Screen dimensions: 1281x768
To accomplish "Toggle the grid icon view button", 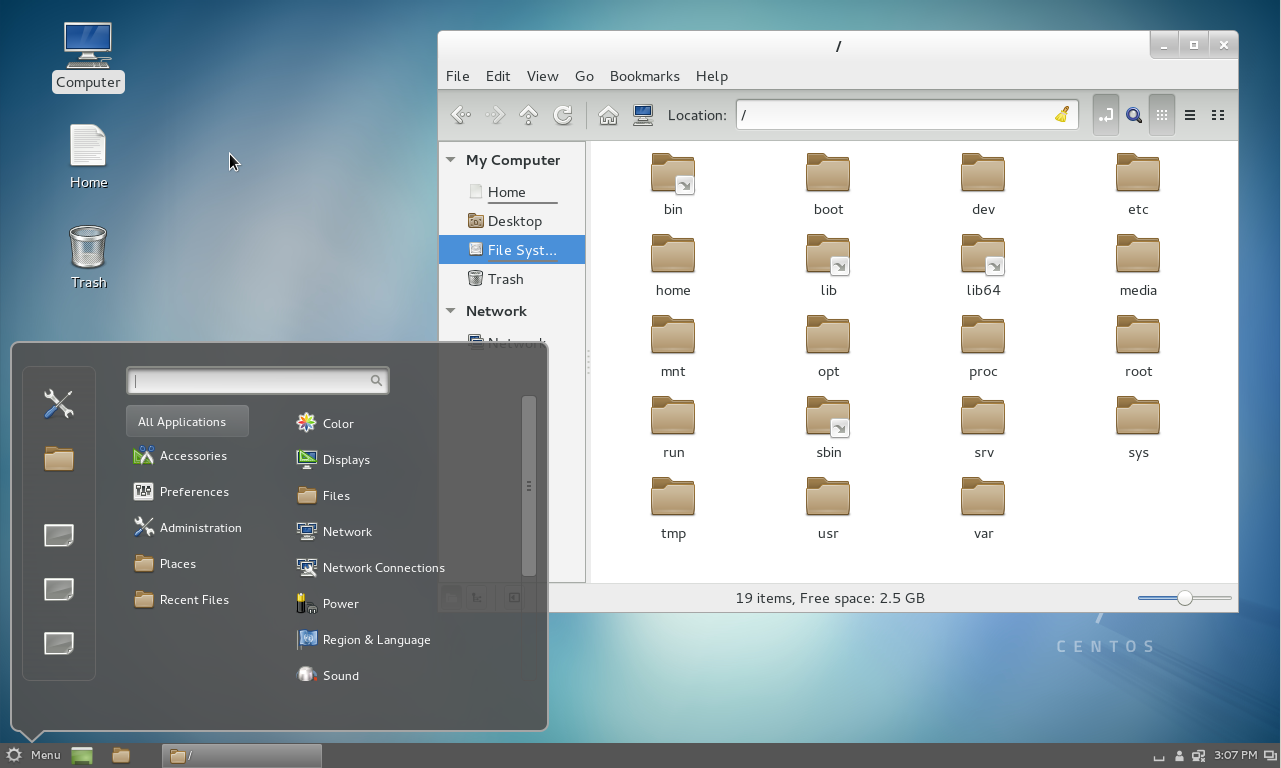I will 1161,114.
